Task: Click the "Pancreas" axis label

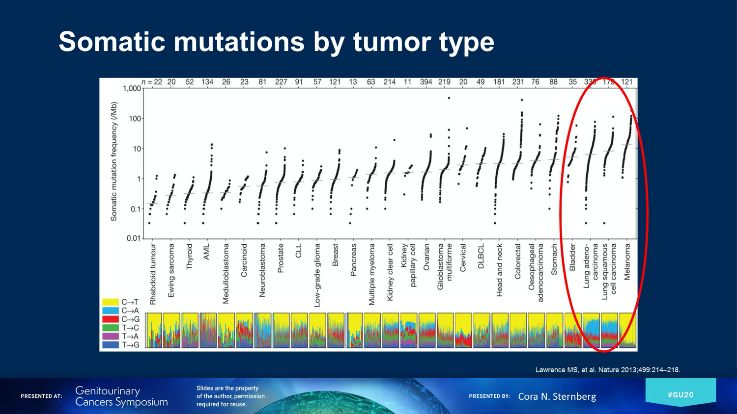Action: pos(353,259)
